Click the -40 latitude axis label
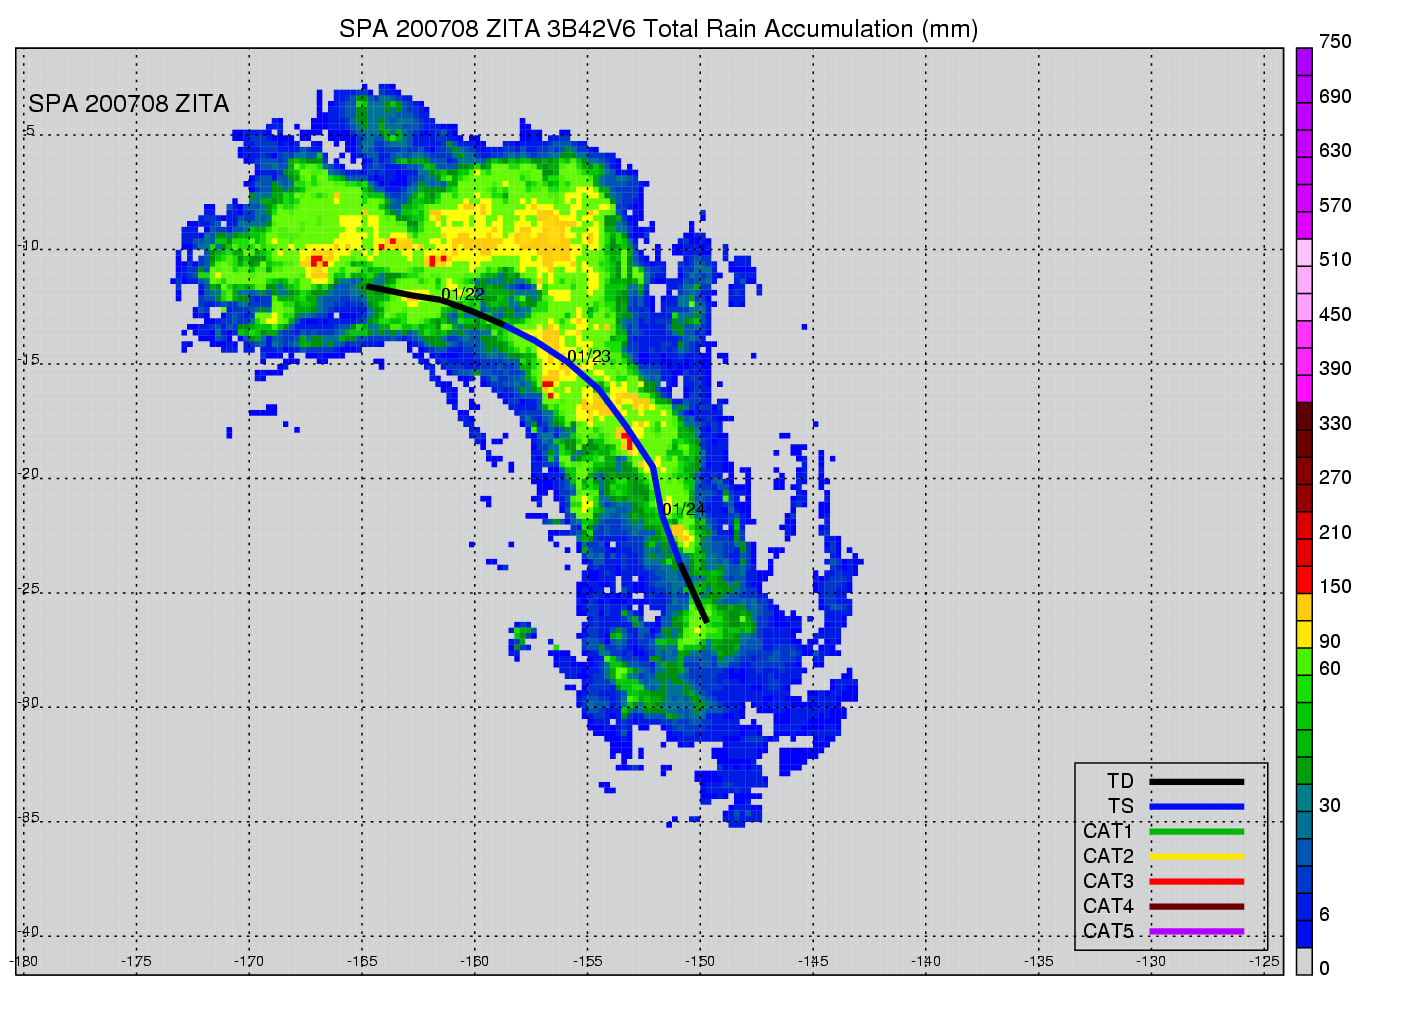This screenshot has height=1025, width=1425. (29, 932)
